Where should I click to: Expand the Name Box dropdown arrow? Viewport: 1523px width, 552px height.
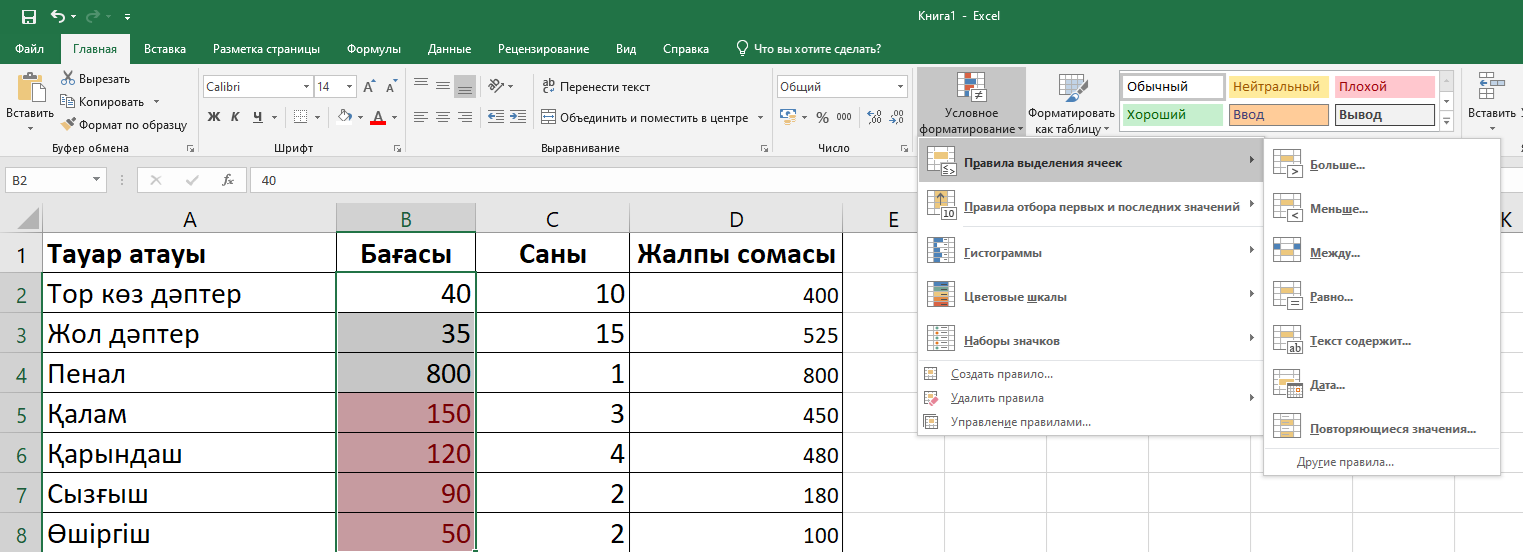coord(97,181)
